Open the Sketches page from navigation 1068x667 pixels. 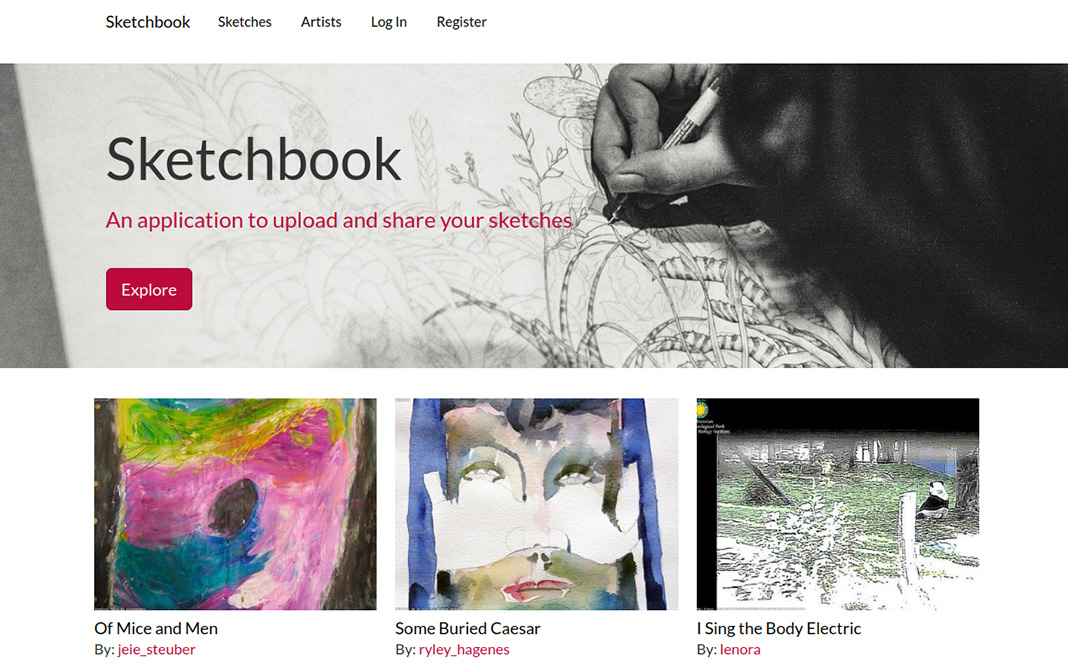click(x=245, y=22)
